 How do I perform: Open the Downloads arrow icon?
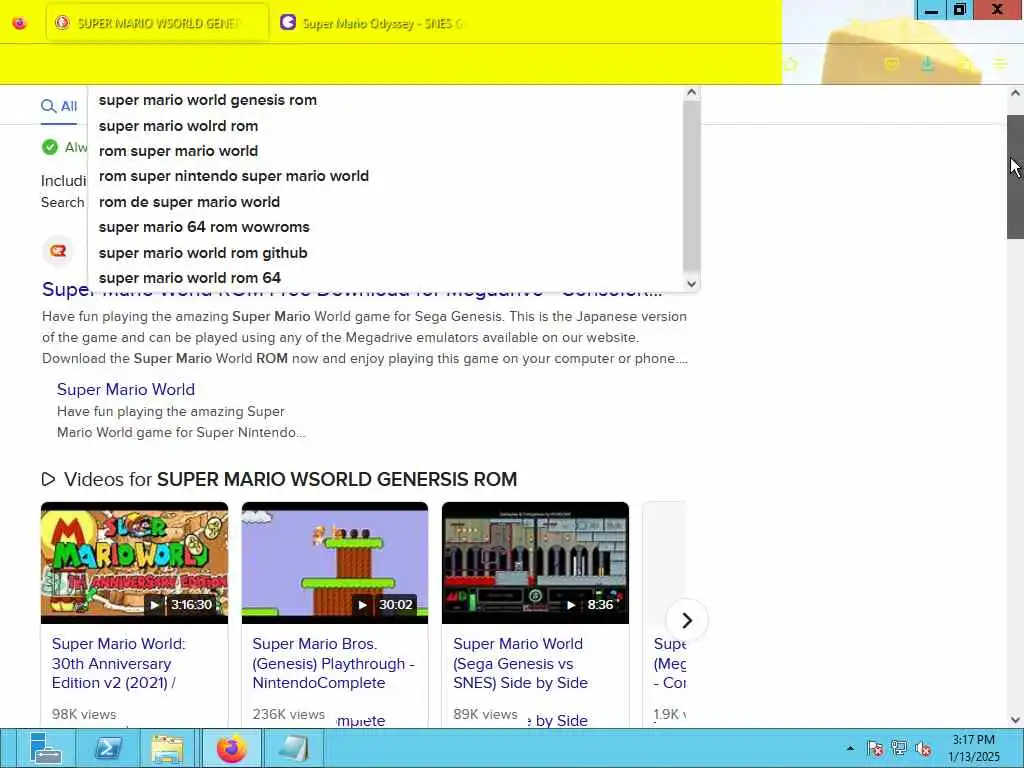click(927, 64)
